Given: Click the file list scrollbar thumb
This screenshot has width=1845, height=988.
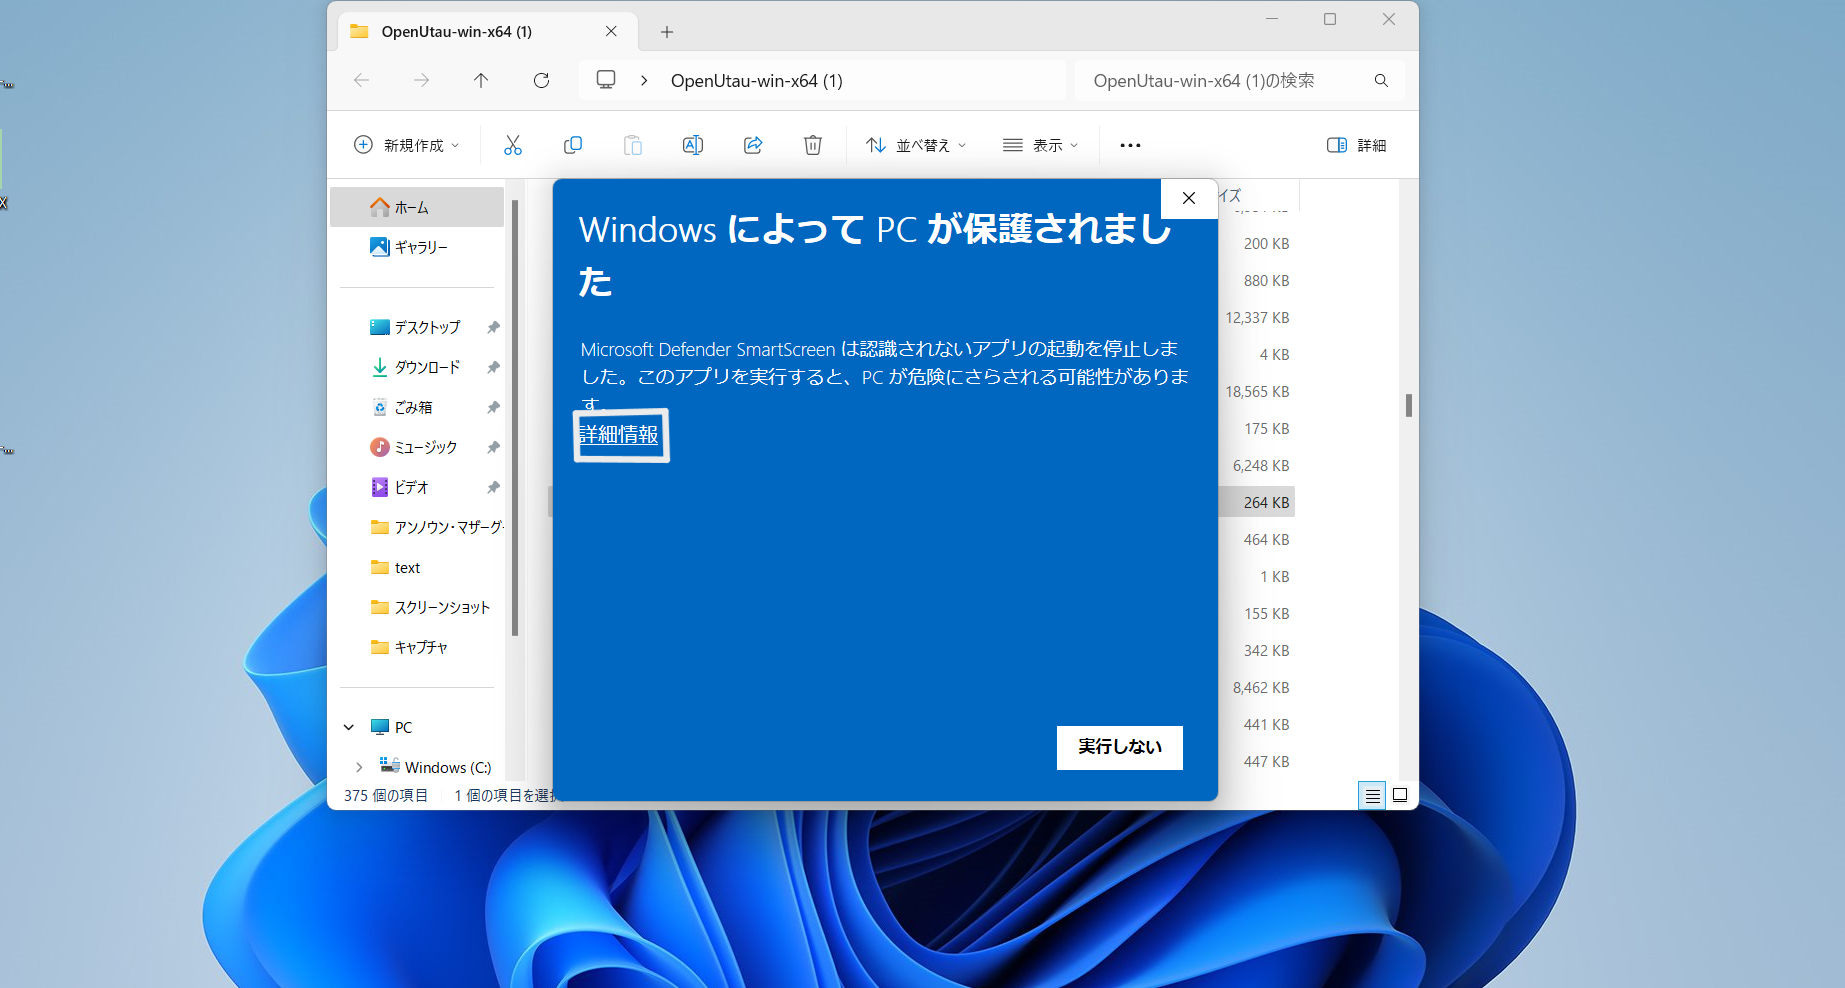Looking at the screenshot, I should click(x=1408, y=405).
